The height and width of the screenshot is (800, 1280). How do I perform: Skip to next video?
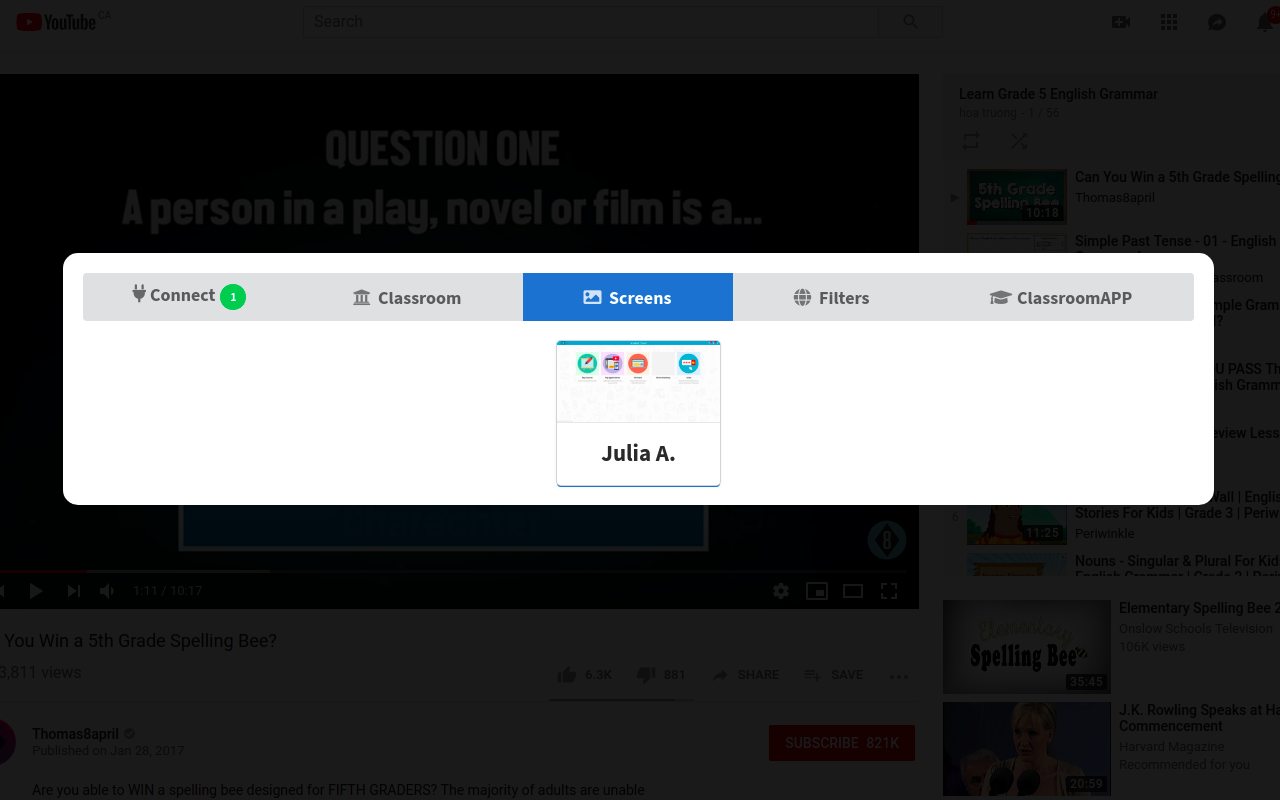click(x=73, y=591)
